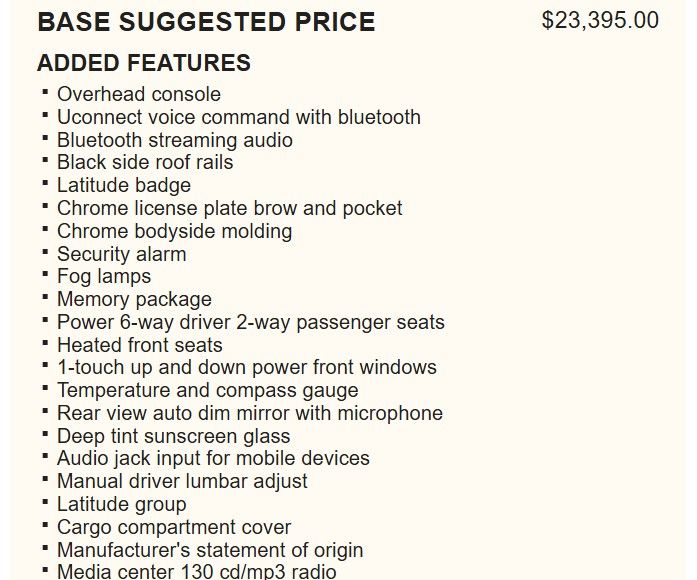The image size is (697, 580).
Task: Select Chrome license plate brow and pocket
Action: [x=230, y=208]
